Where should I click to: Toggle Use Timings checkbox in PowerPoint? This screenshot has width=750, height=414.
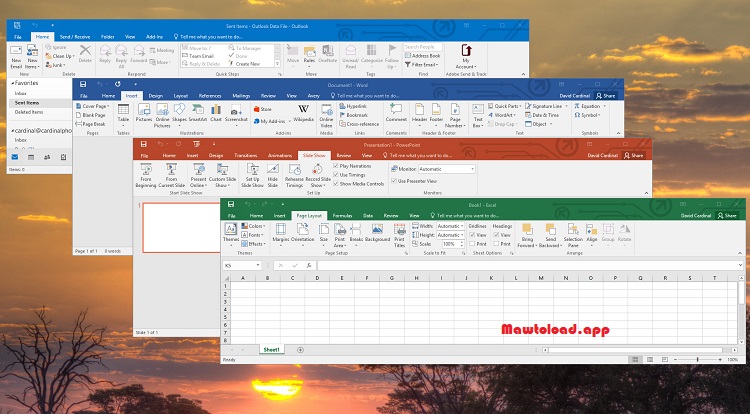[x=336, y=175]
